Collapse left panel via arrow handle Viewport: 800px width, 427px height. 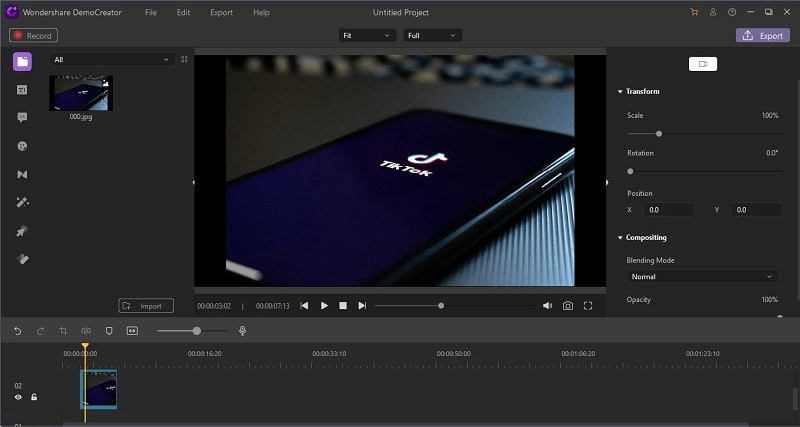(193, 182)
